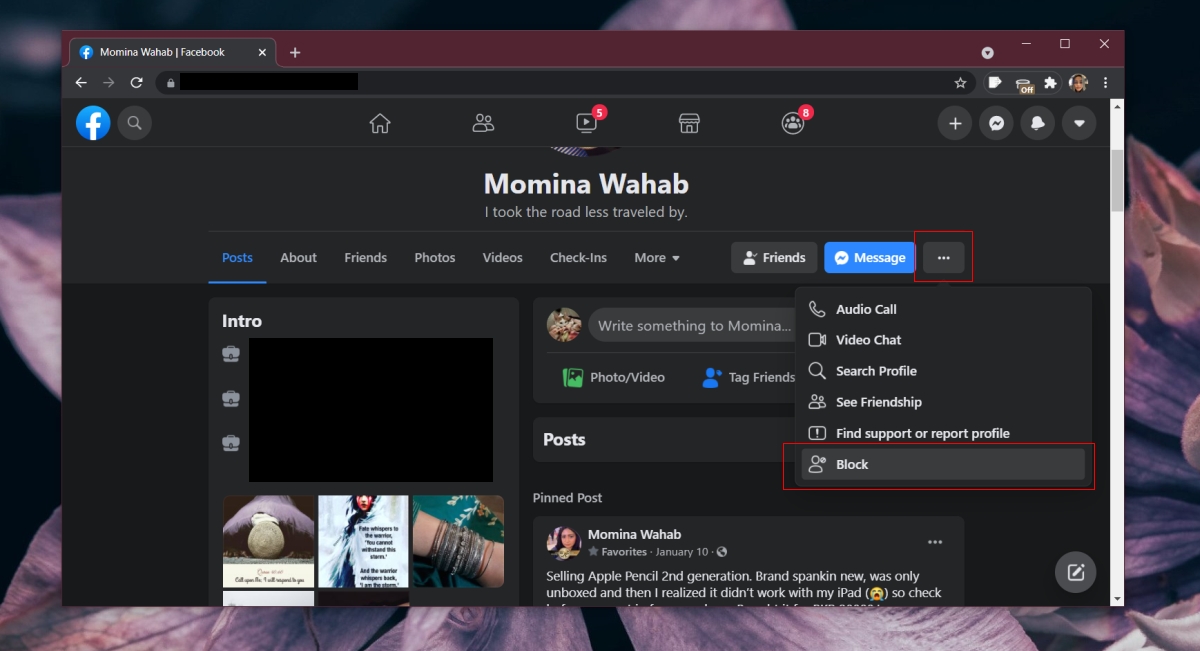Click the extension icon marked Off

click(x=1024, y=84)
